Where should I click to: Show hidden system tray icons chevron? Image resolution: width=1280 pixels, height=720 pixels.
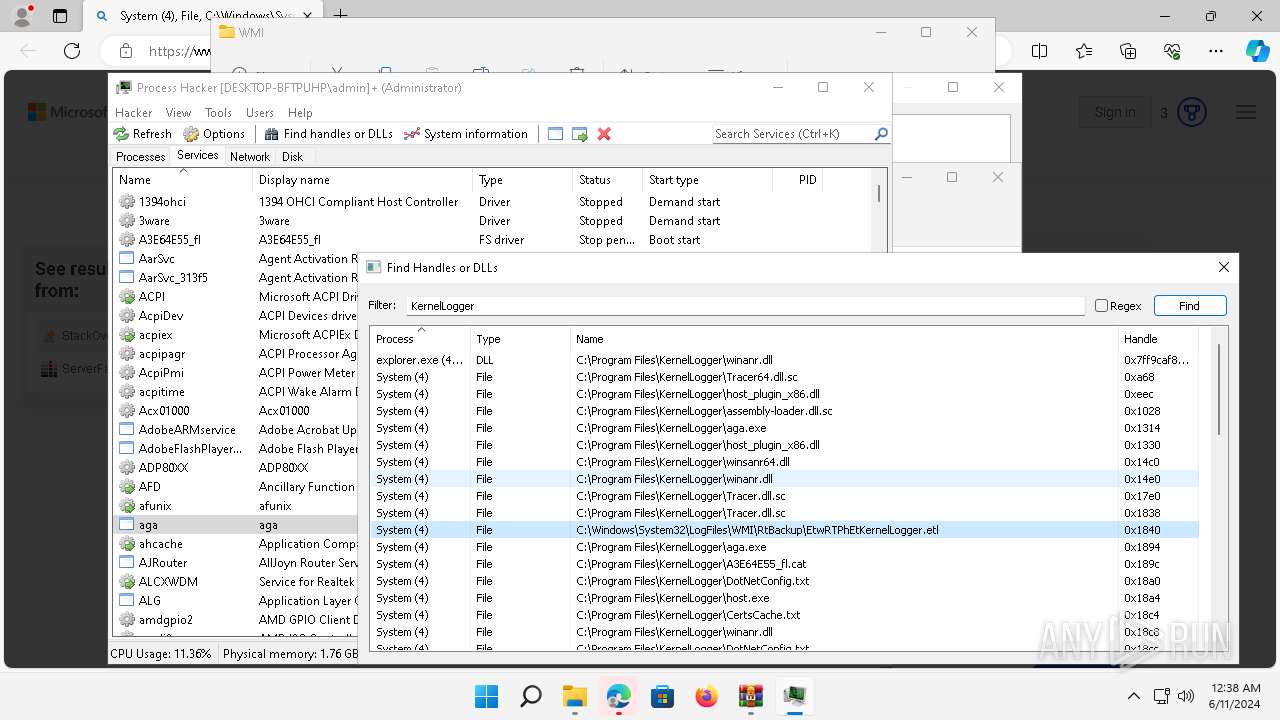click(x=1133, y=696)
